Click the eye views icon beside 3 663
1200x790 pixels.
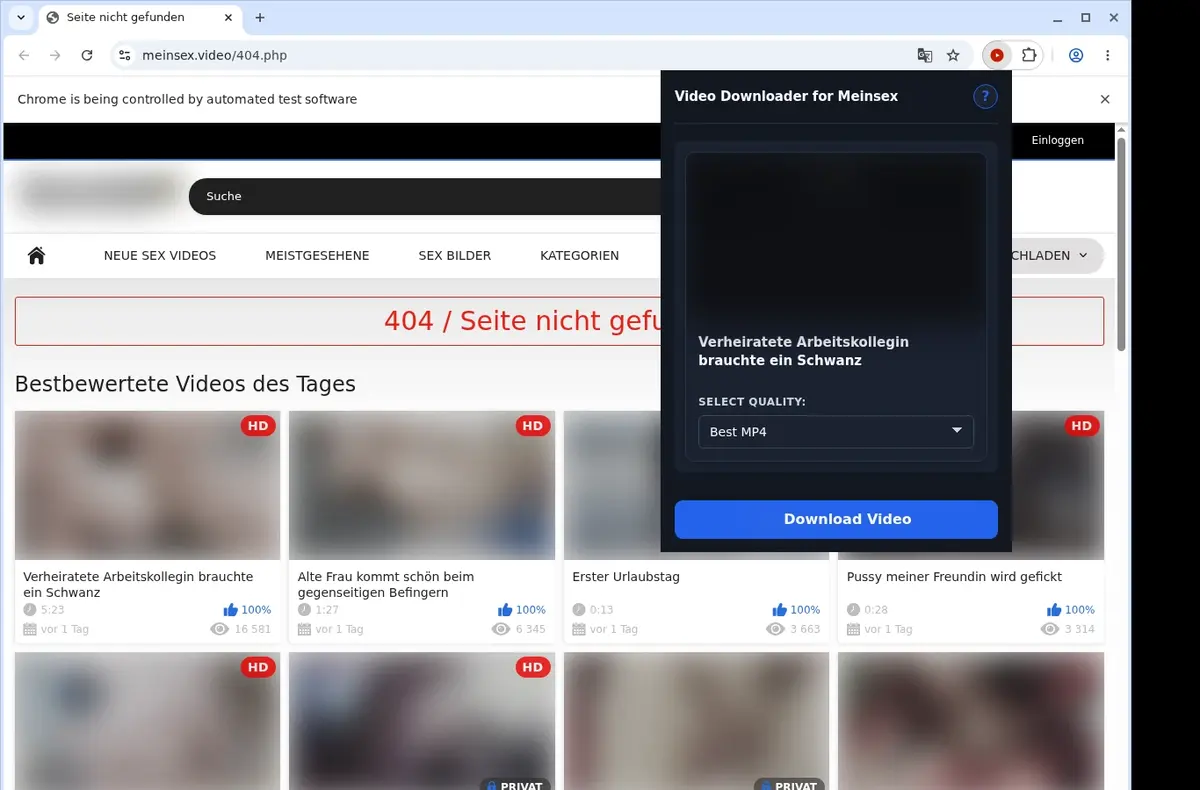776,630
